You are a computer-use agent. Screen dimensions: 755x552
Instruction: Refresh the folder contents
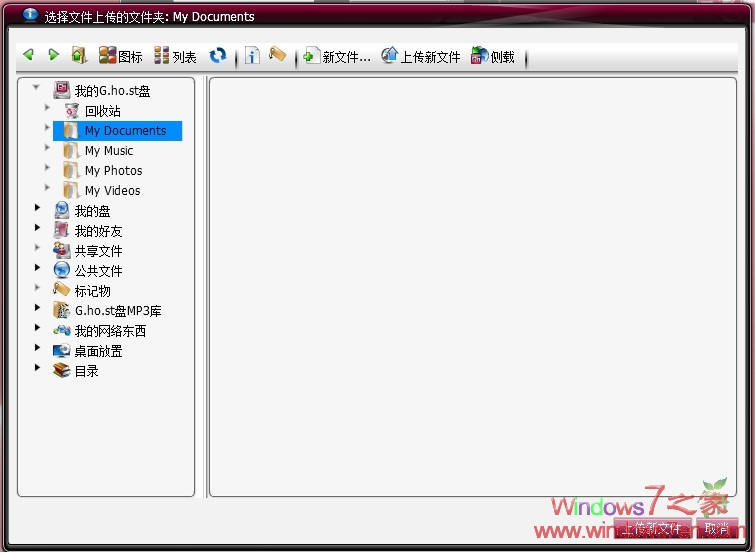click(x=218, y=56)
